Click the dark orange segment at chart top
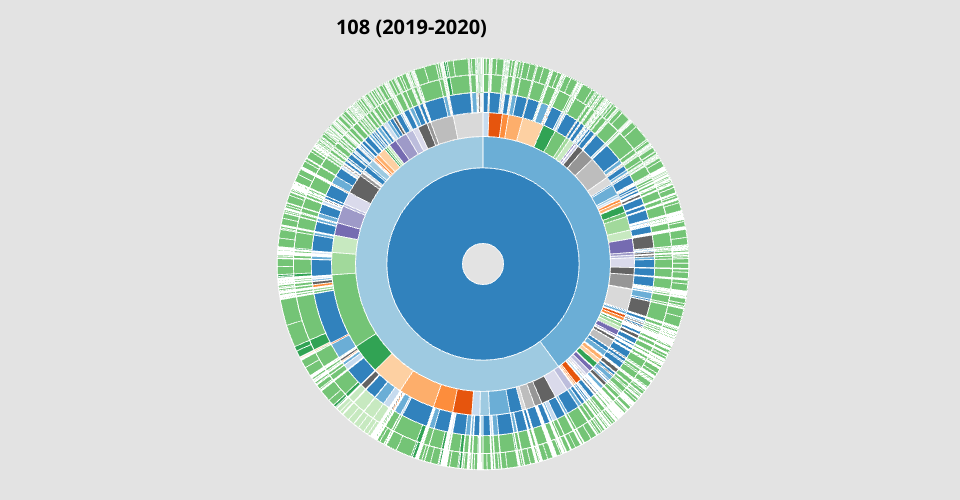The image size is (960, 500). (495, 125)
